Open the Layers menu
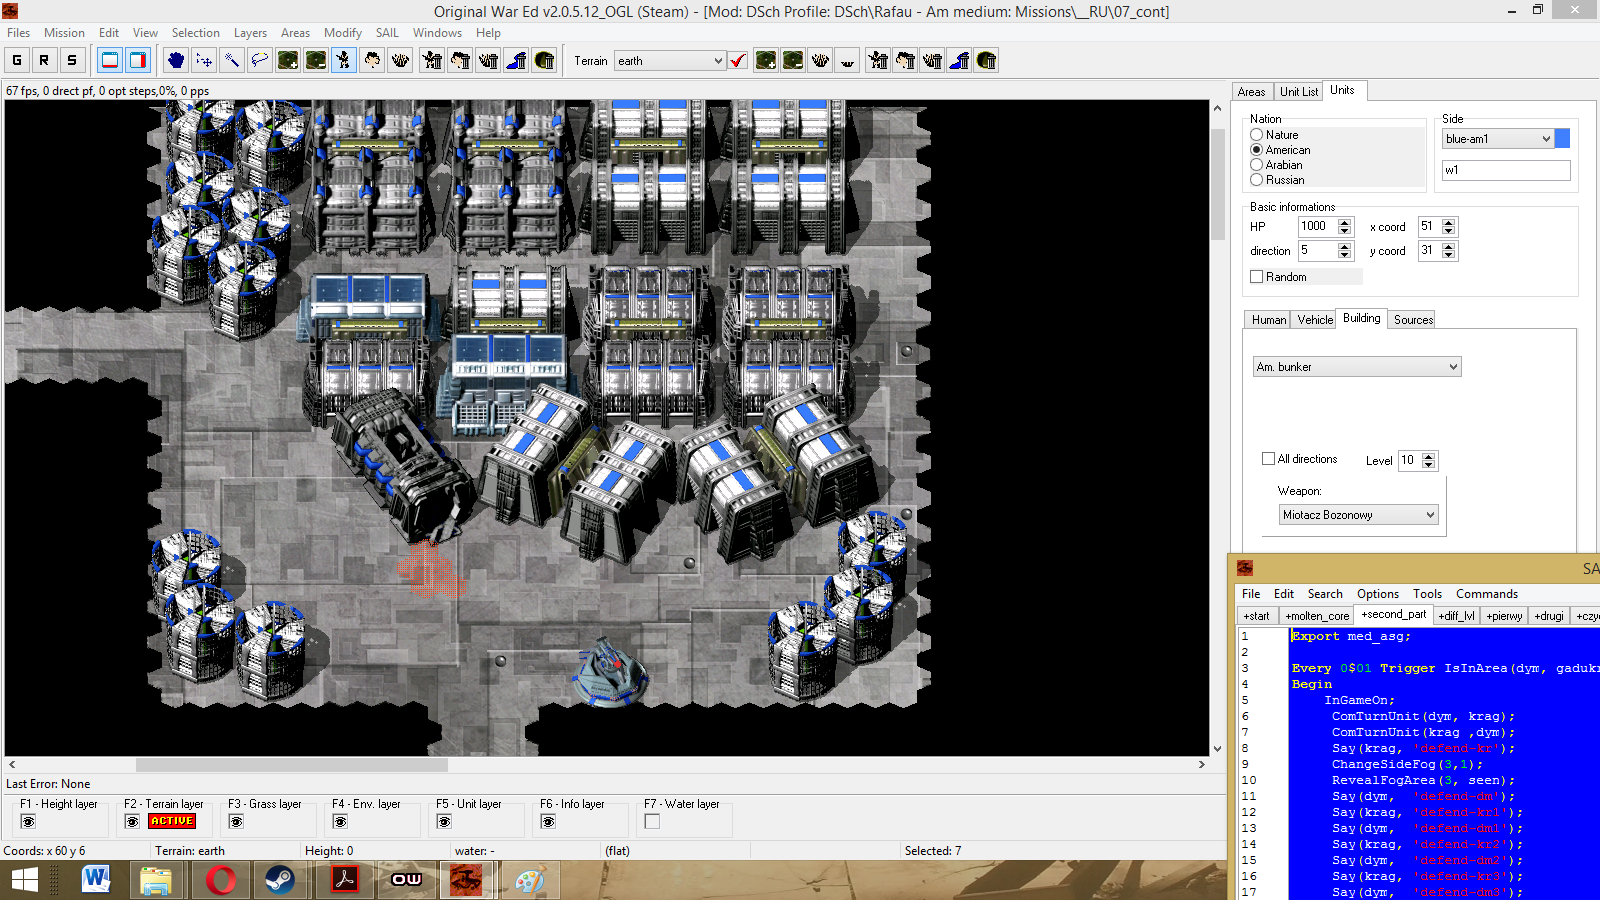Screen dimensions: 1600x900 pyautogui.click(x=250, y=33)
